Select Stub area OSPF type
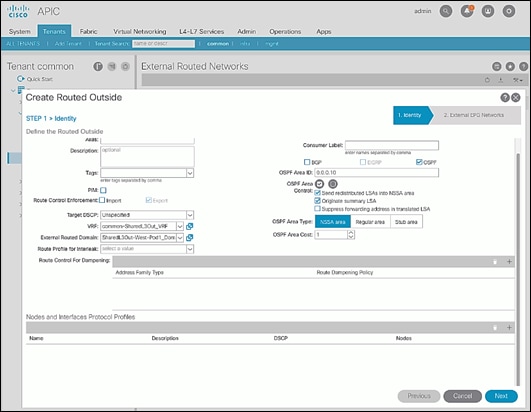The width and height of the screenshot is (531, 412). click(406, 222)
